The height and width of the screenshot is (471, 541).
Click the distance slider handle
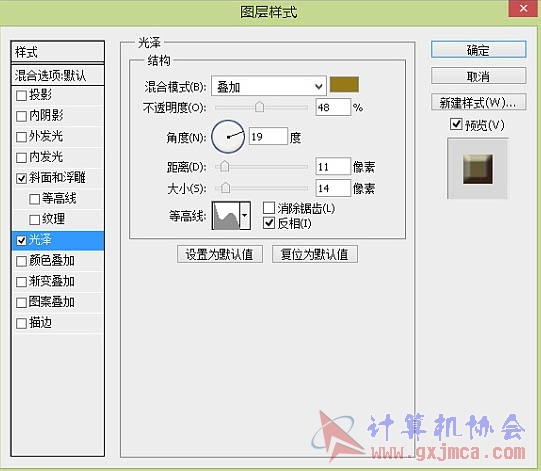(x=225, y=167)
